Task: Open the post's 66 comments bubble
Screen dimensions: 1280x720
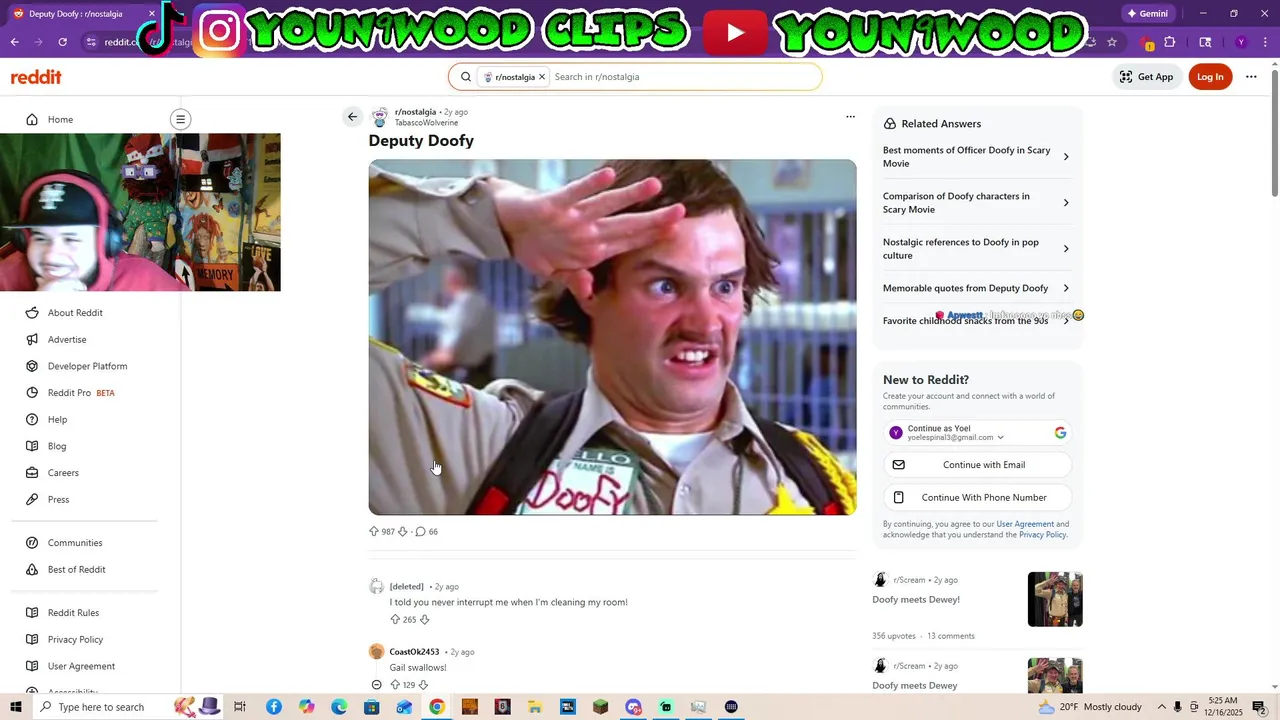Action: 427,532
